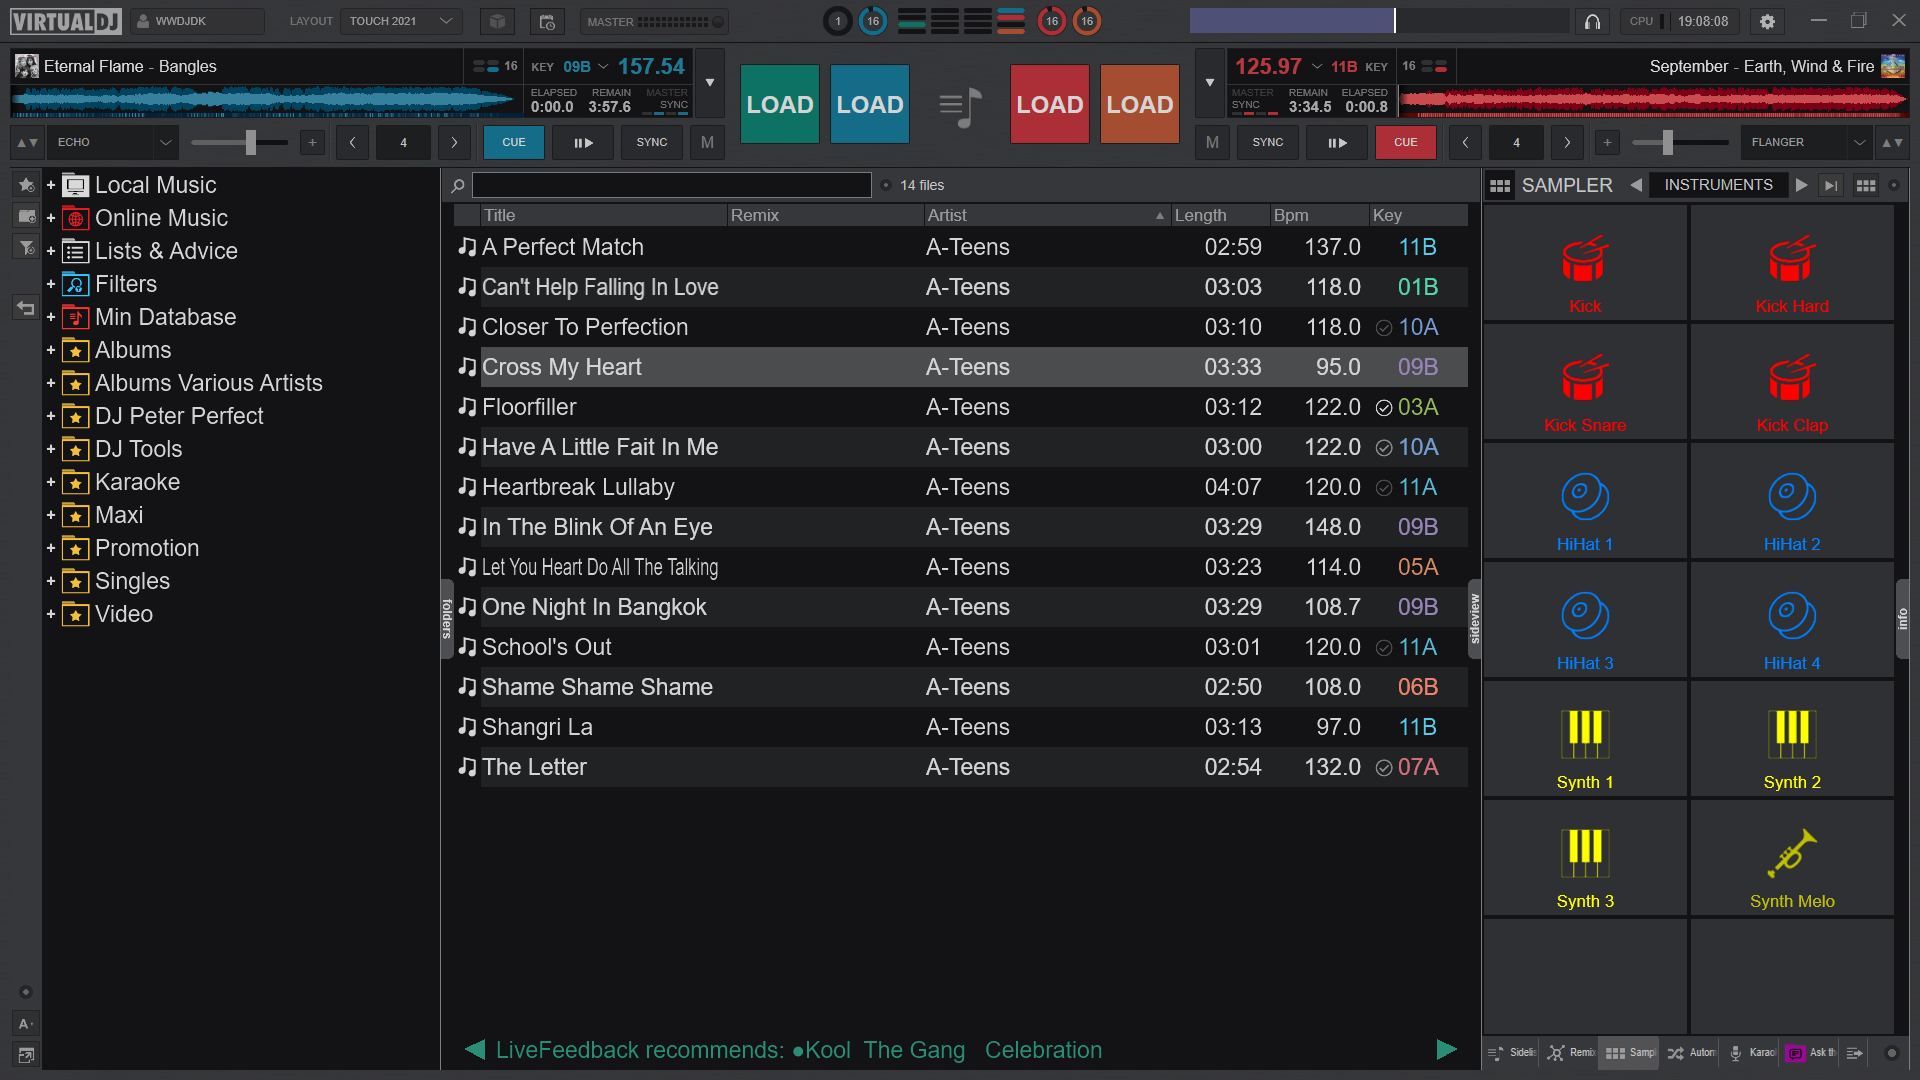Image resolution: width=1920 pixels, height=1080 pixels.
Task: Click the Earth, Wind & Fire album art
Action: pyautogui.click(x=1893, y=66)
